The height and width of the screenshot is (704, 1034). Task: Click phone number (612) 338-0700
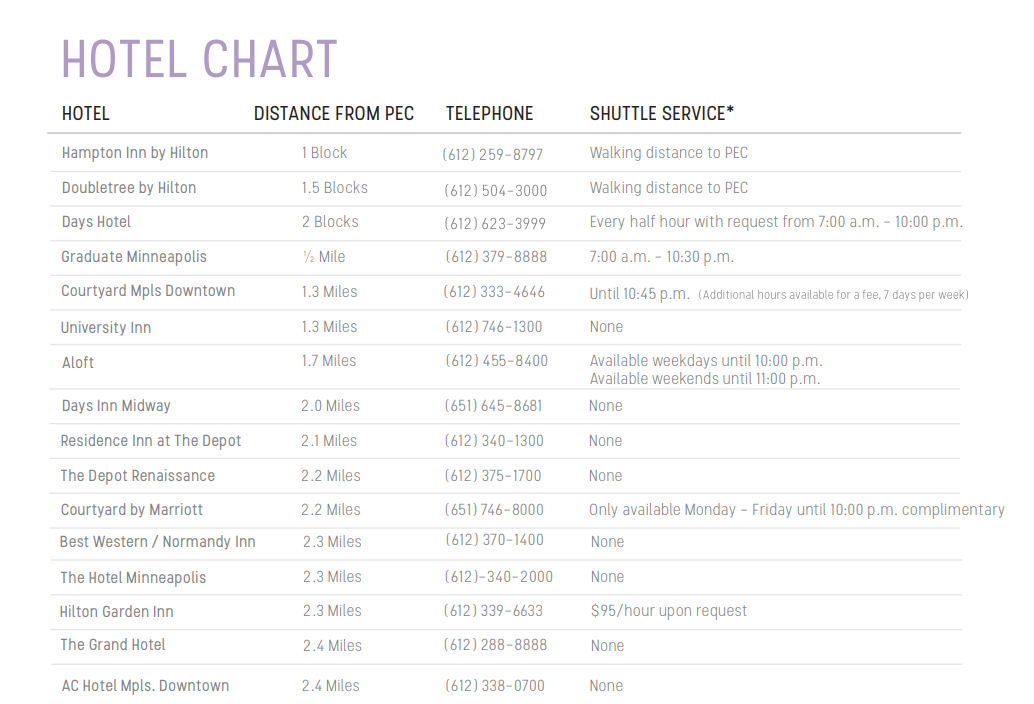coord(495,686)
